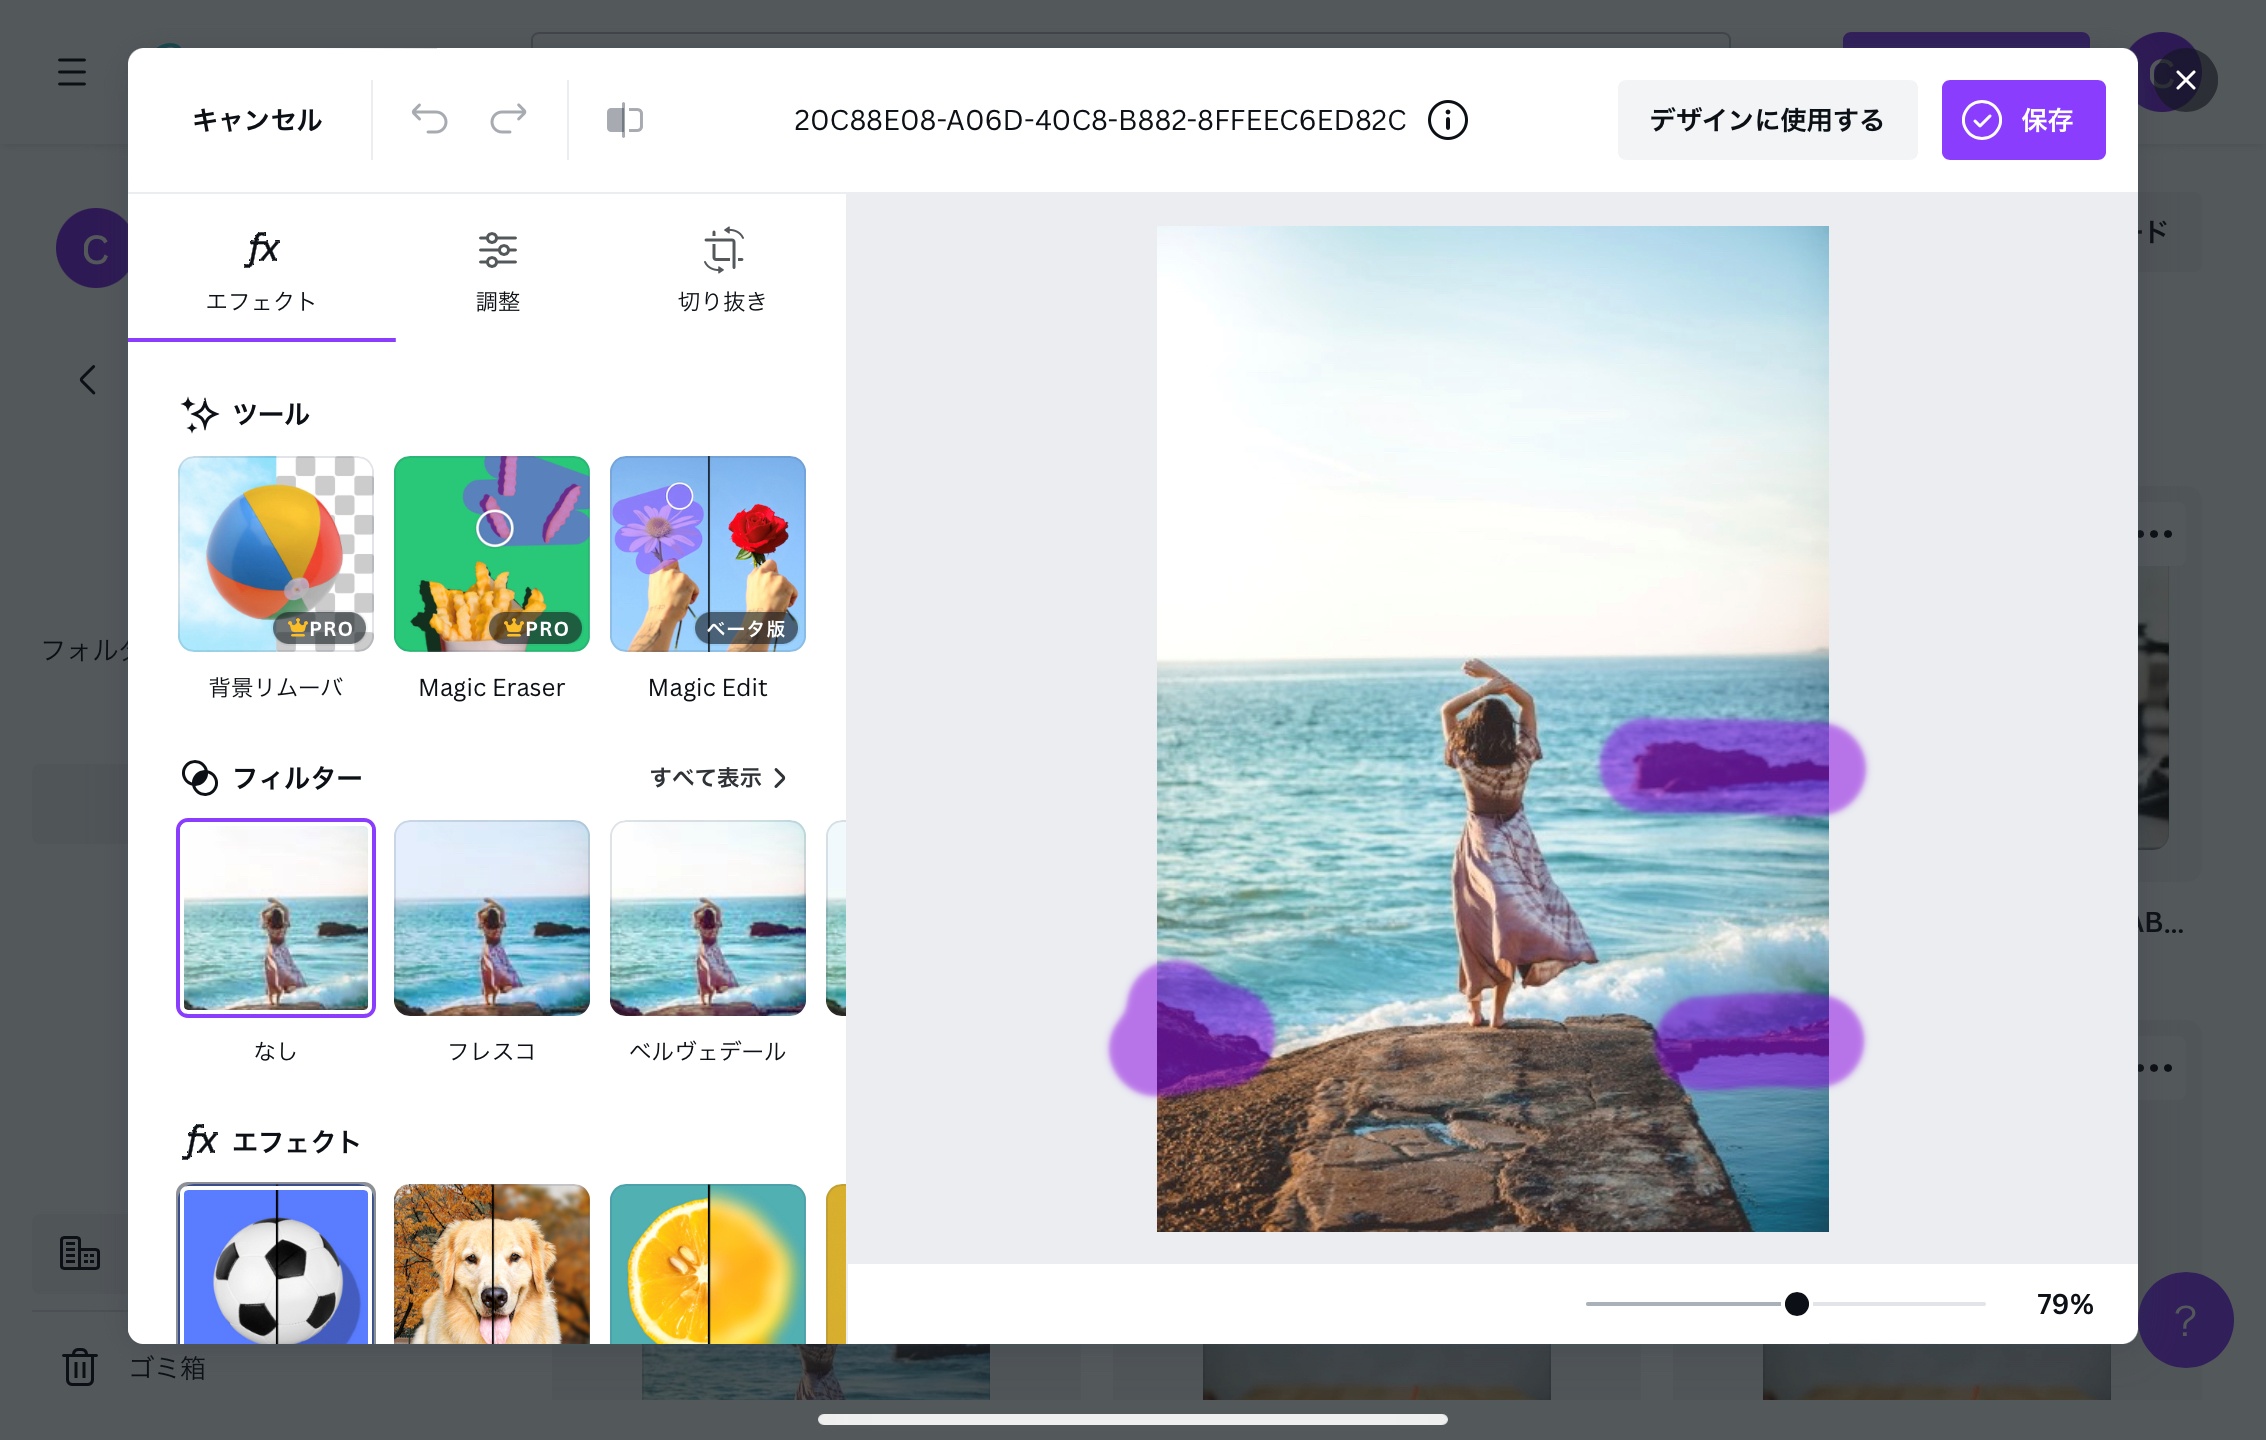Screen dimensions: 2266x1440
Task: Click the エフェクト section fx icon
Action: pos(200,1141)
